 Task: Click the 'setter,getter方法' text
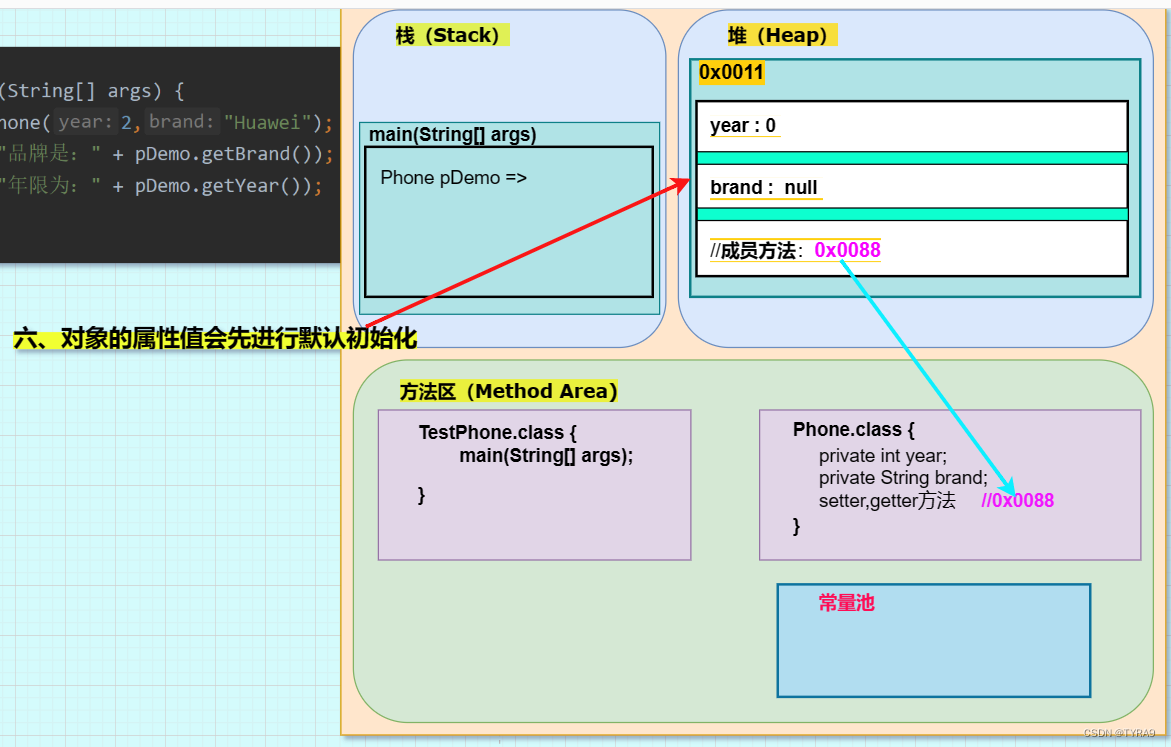(x=887, y=500)
